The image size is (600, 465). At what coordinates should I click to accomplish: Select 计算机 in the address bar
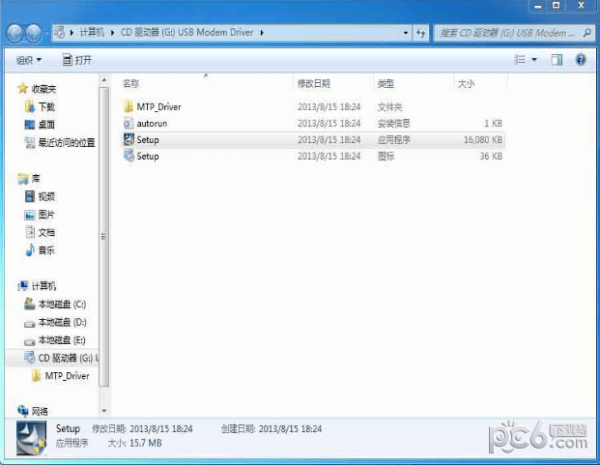coord(92,33)
